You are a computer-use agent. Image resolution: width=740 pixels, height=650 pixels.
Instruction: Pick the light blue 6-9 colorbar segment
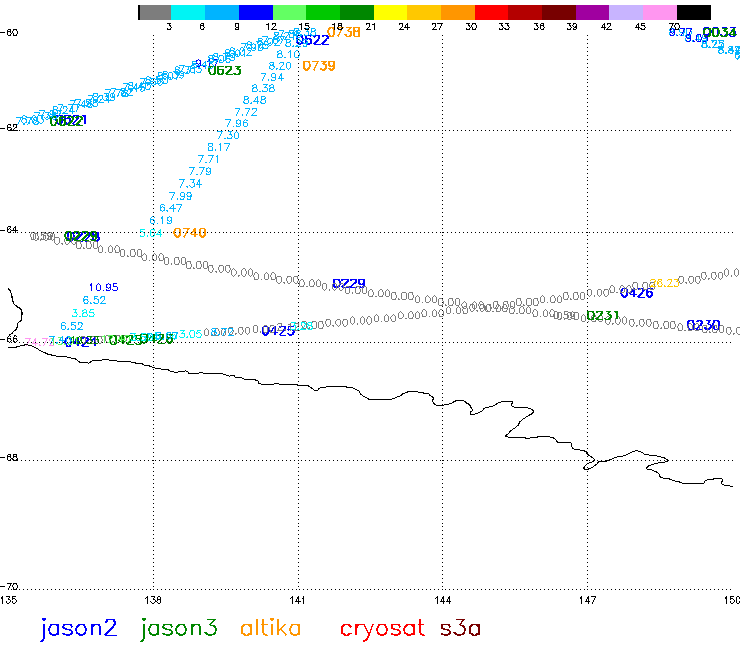[x=222, y=12]
